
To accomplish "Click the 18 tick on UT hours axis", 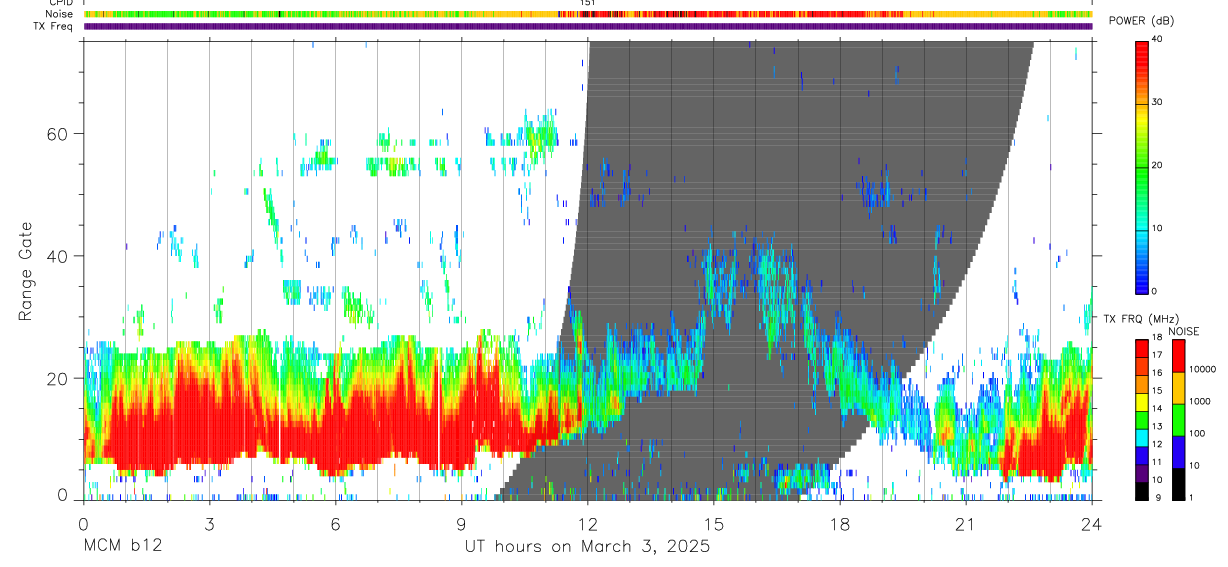I will tap(840, 523).
